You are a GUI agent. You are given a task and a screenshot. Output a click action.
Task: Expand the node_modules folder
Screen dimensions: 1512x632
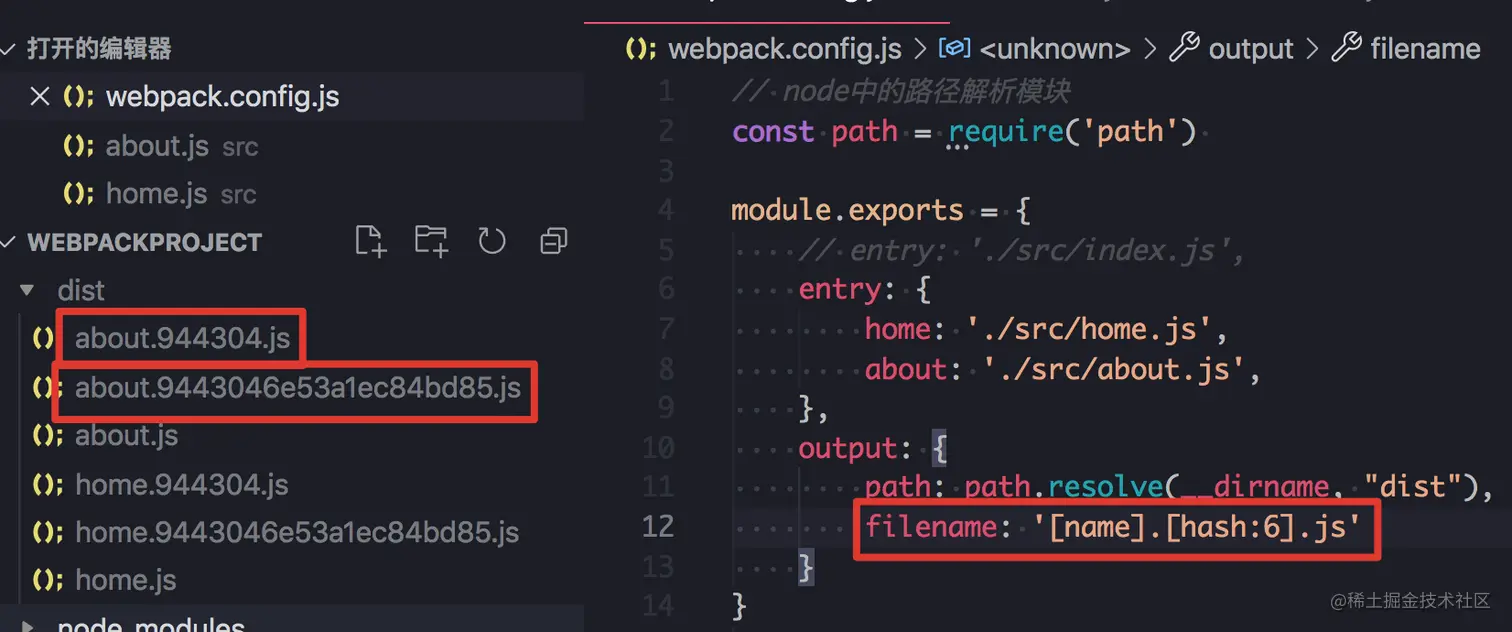27,627
